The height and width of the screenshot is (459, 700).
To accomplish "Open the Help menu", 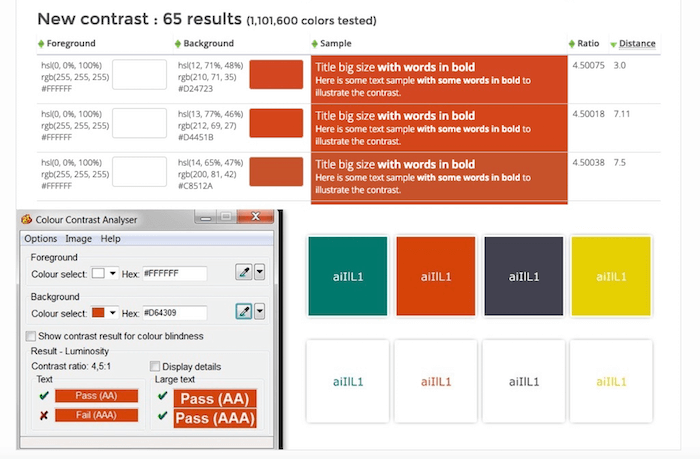I will pos(110,239).
